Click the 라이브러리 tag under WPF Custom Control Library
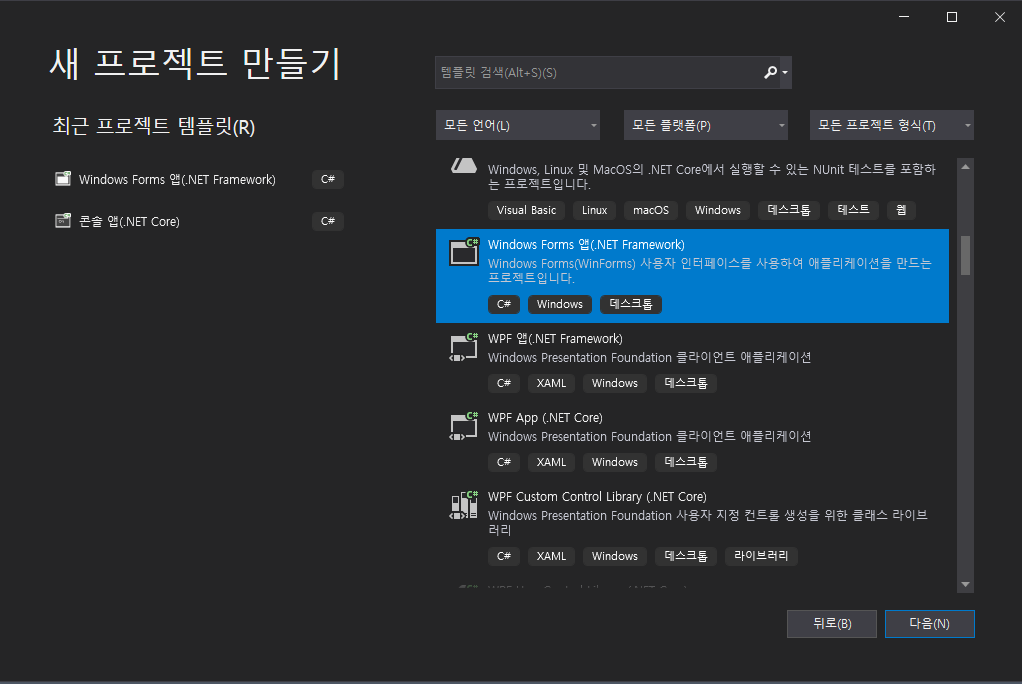This screenshot has width=1022, height=684. 761,556
